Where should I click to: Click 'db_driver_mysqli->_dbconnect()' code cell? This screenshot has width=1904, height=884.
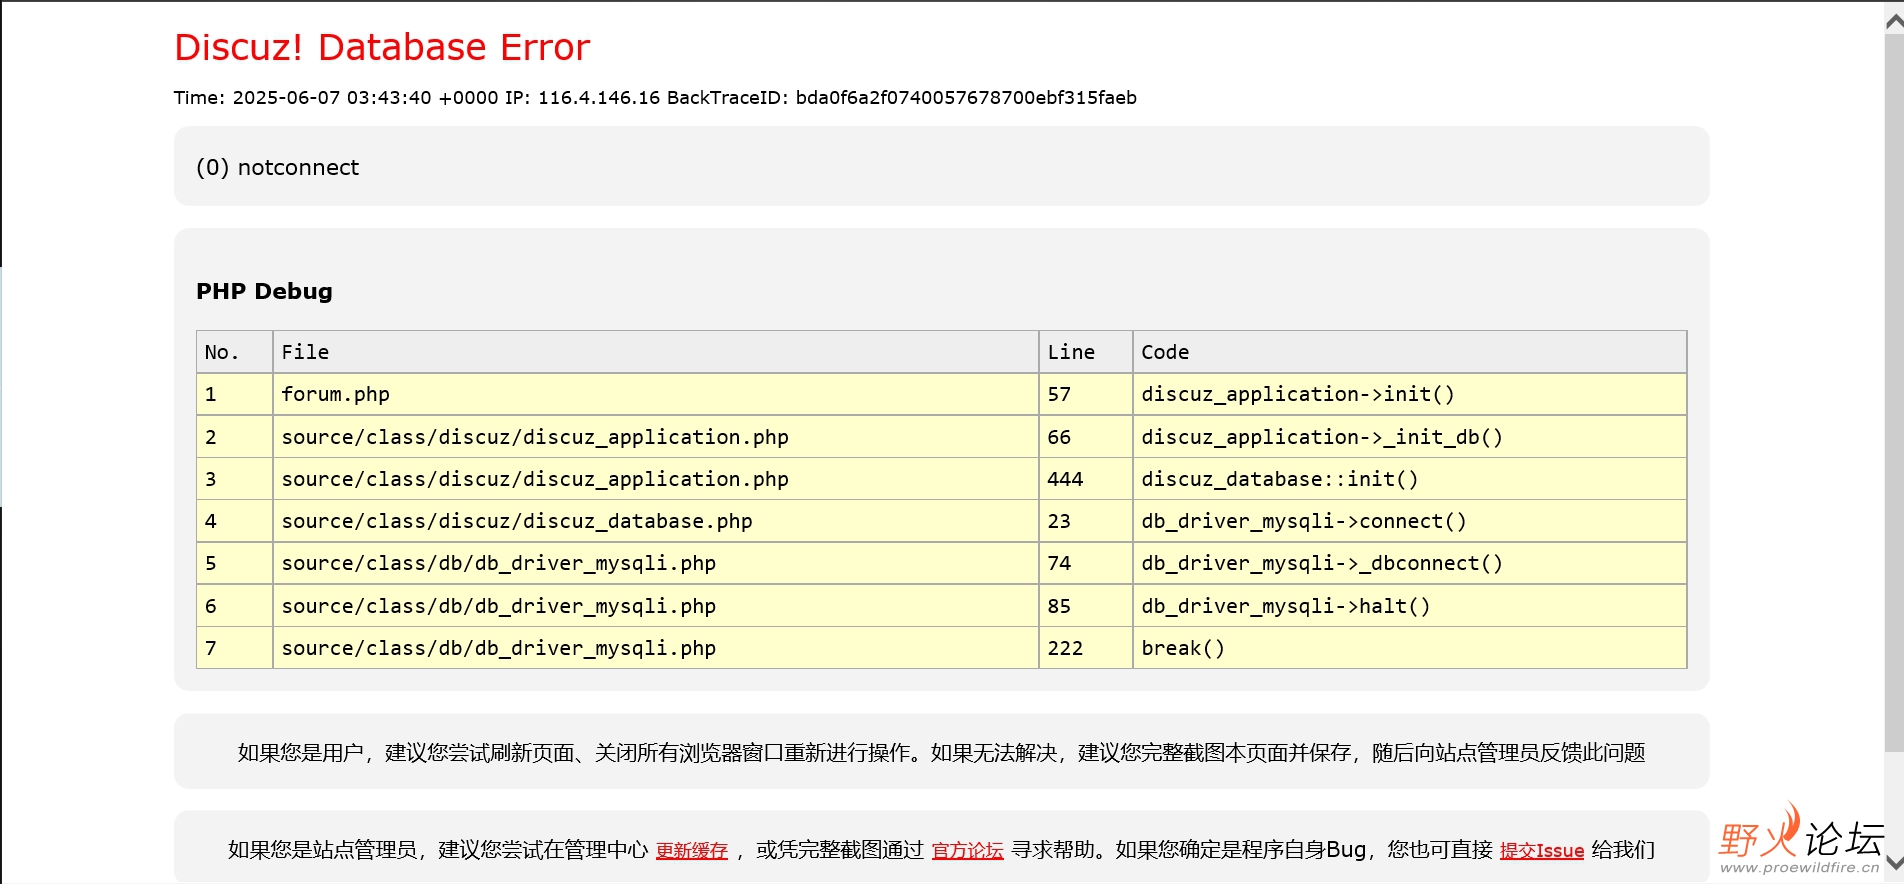[1410, 563]
